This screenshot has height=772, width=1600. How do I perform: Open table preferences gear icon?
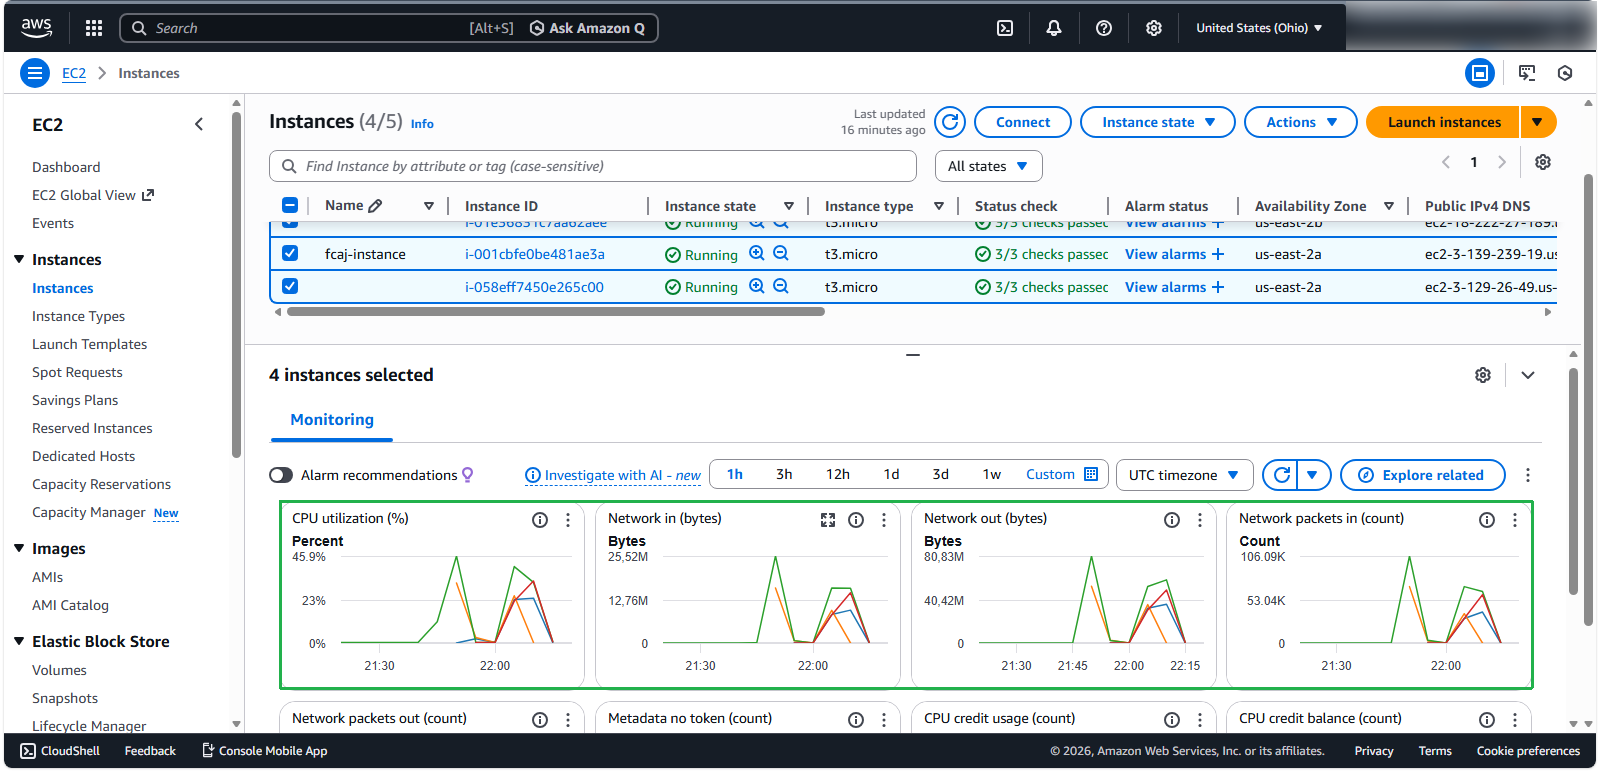[x=1543, y=162]
